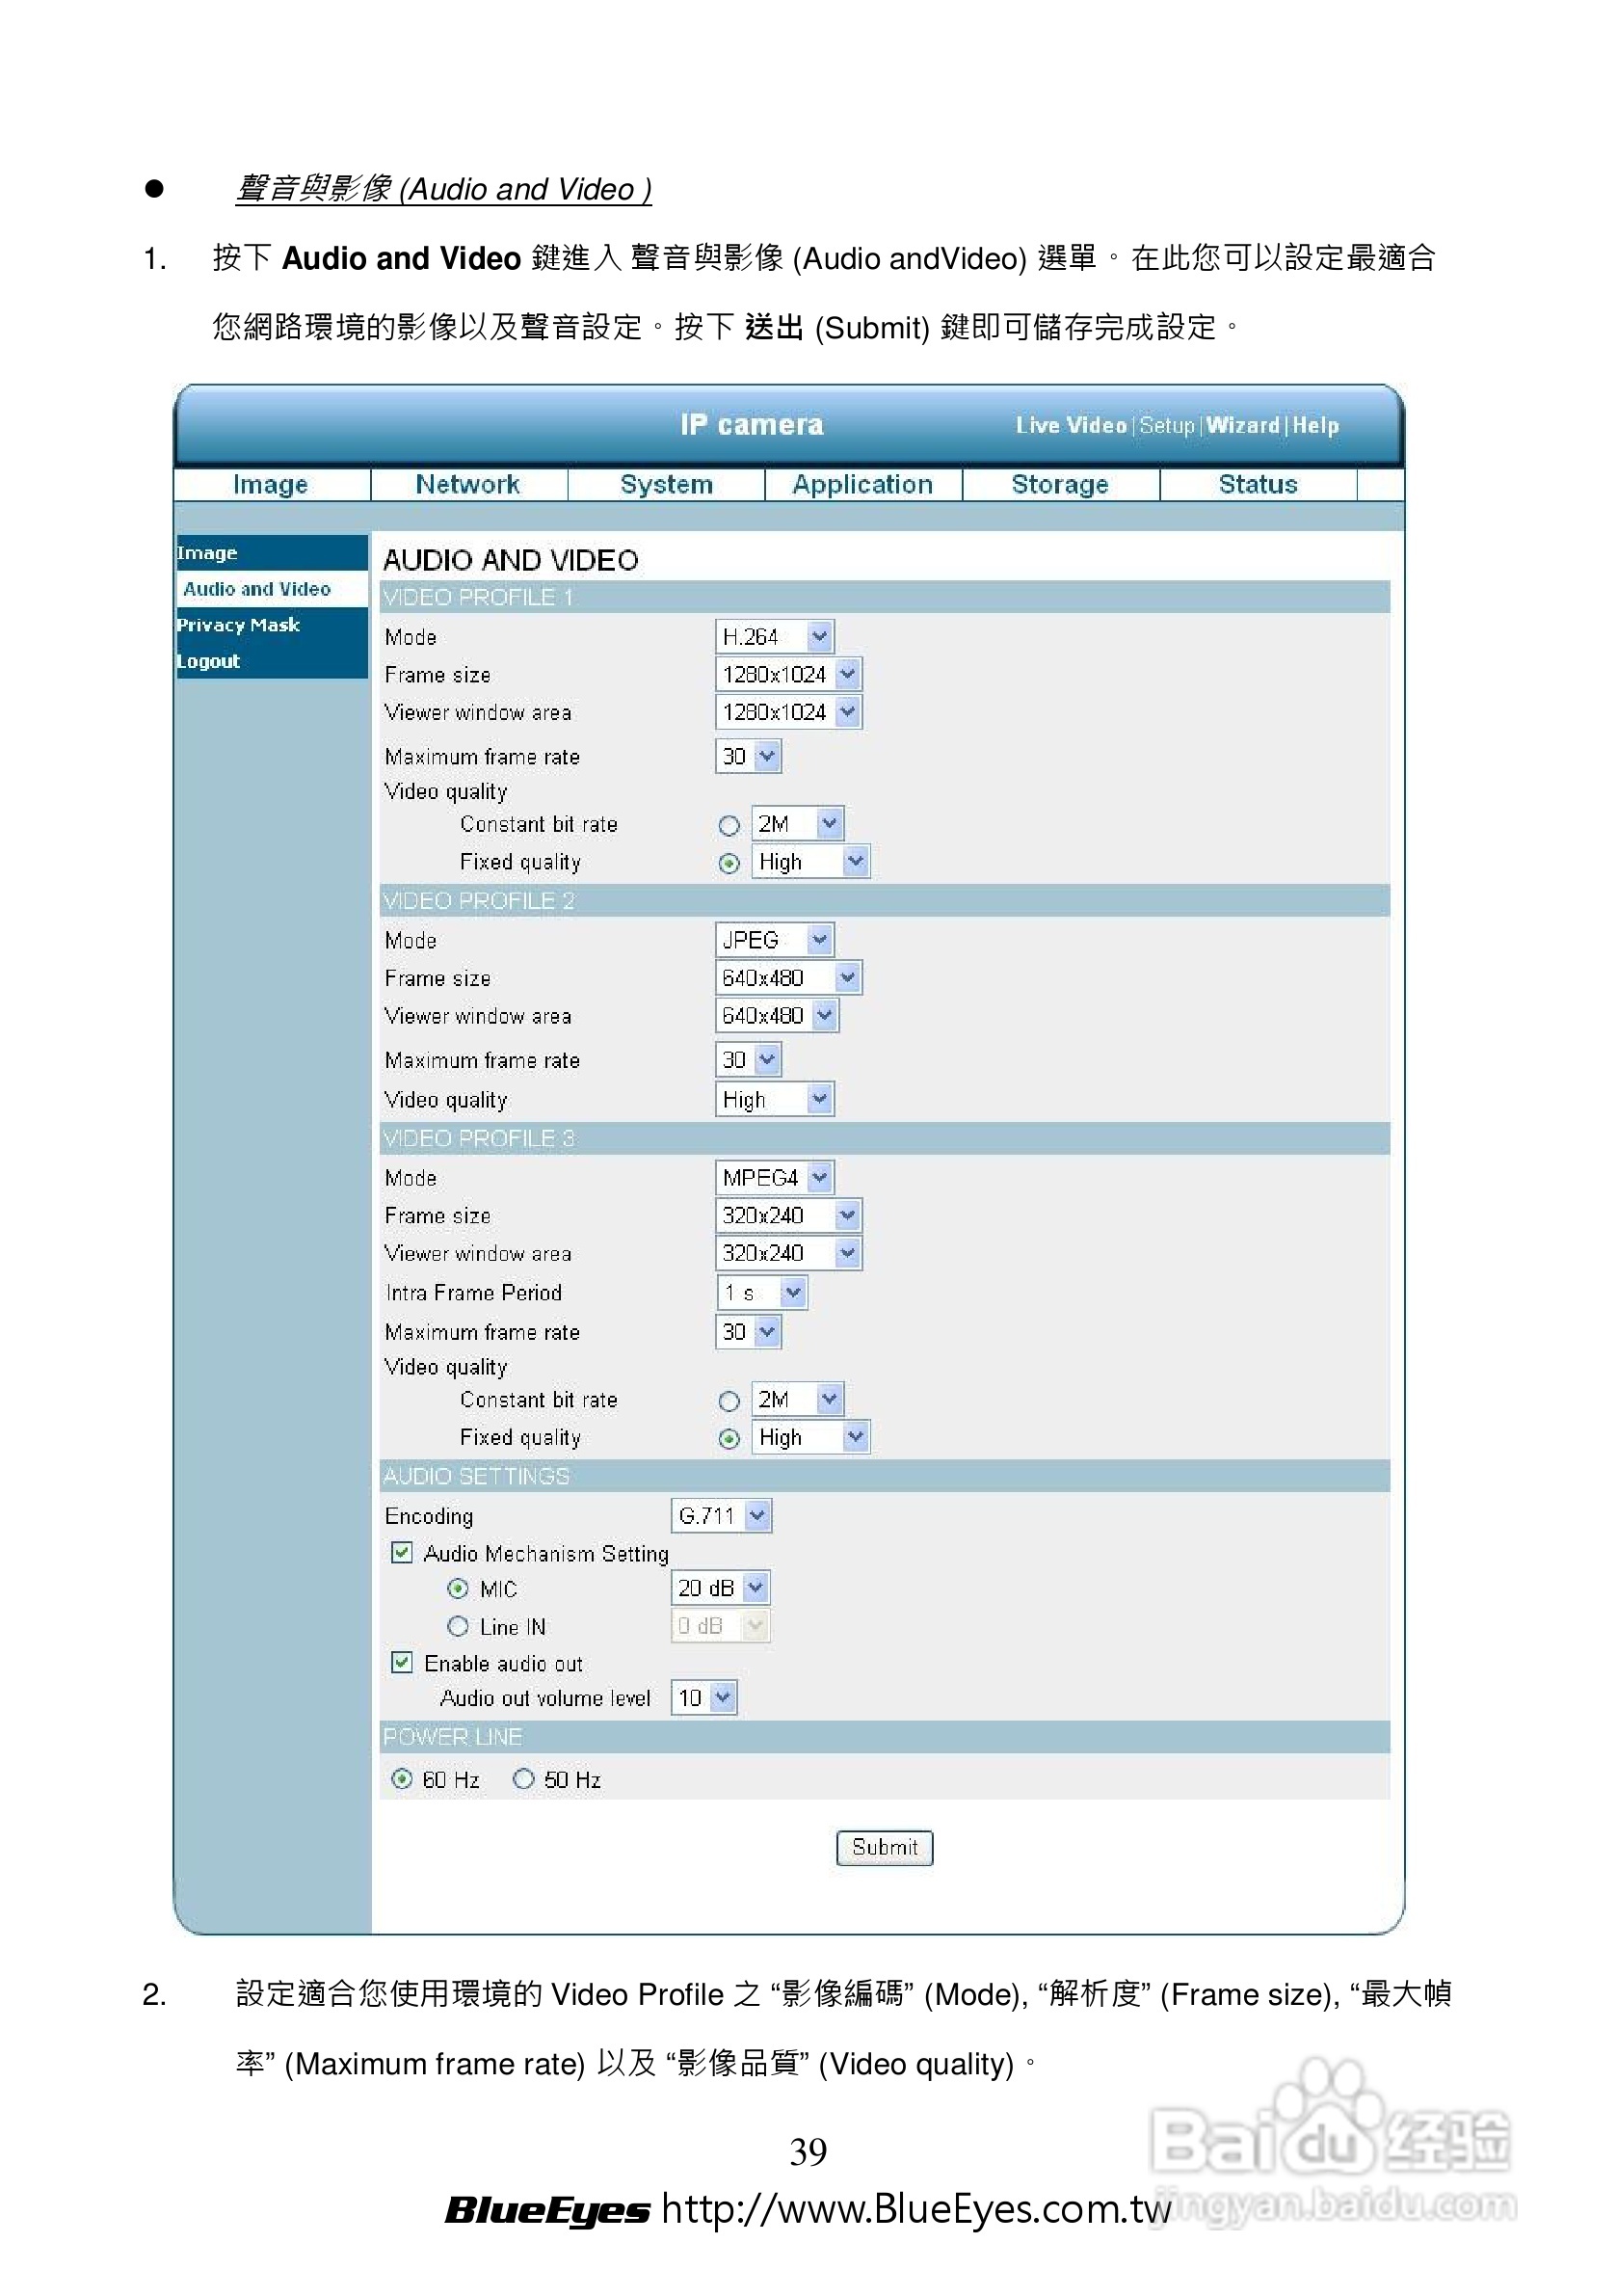Click Logout in the sidebar
The image size is (1617, 2296).
[x=271, y=661]
